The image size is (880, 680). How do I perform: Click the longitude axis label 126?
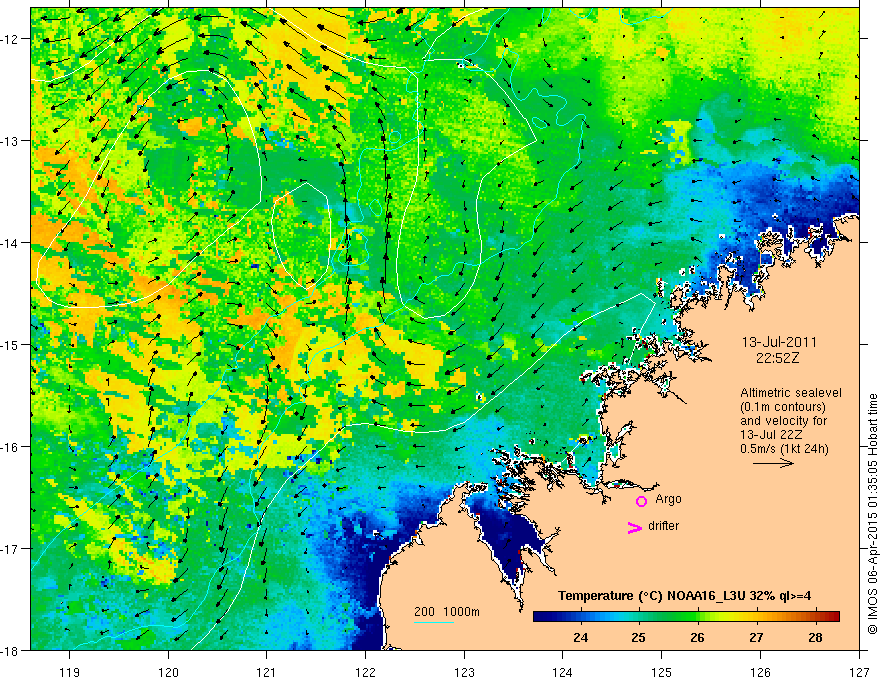coord(760,672)
